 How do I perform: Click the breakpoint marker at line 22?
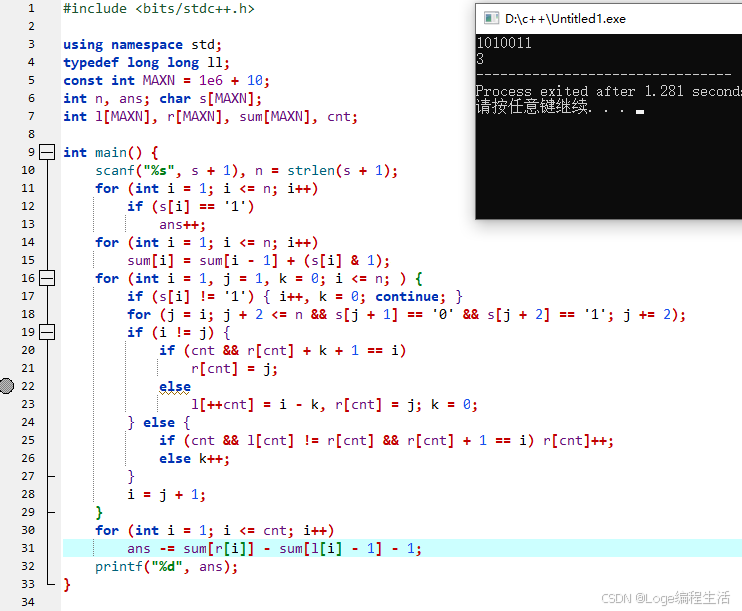[x=7, y=386]
